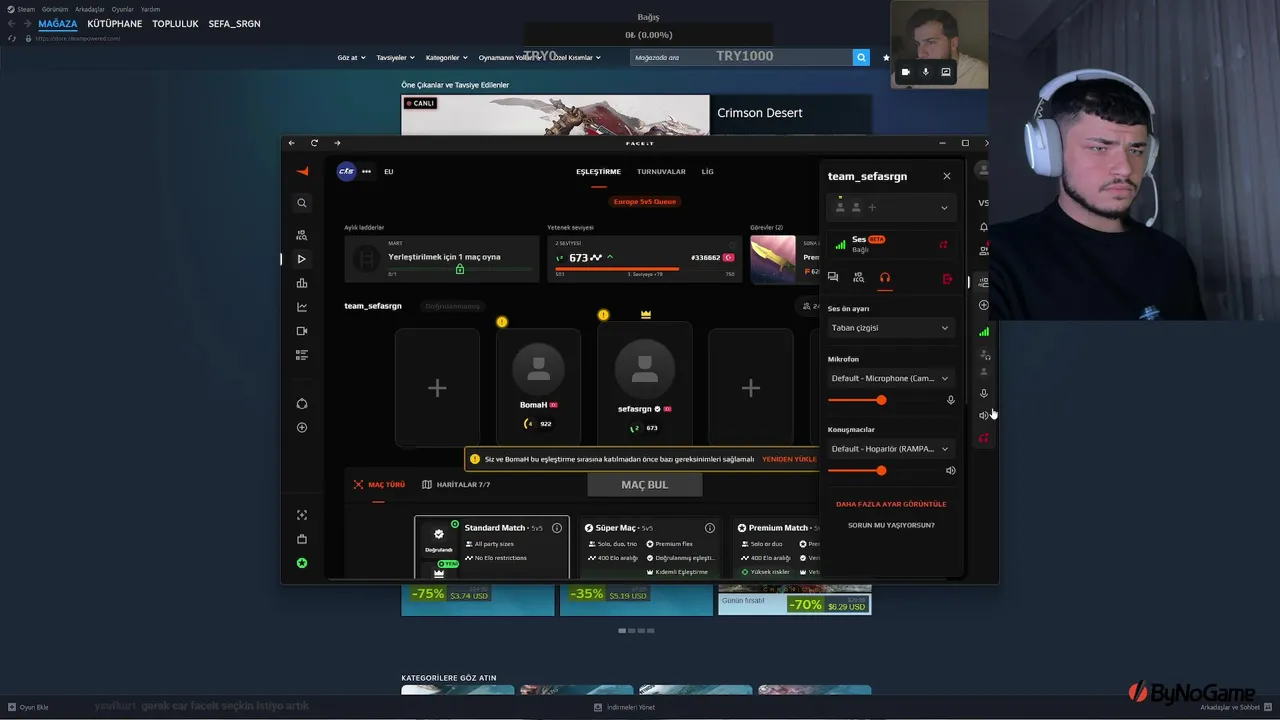Click Steam store search magnifier button
The image size is (1280, 720).
(x=861, y=57)
